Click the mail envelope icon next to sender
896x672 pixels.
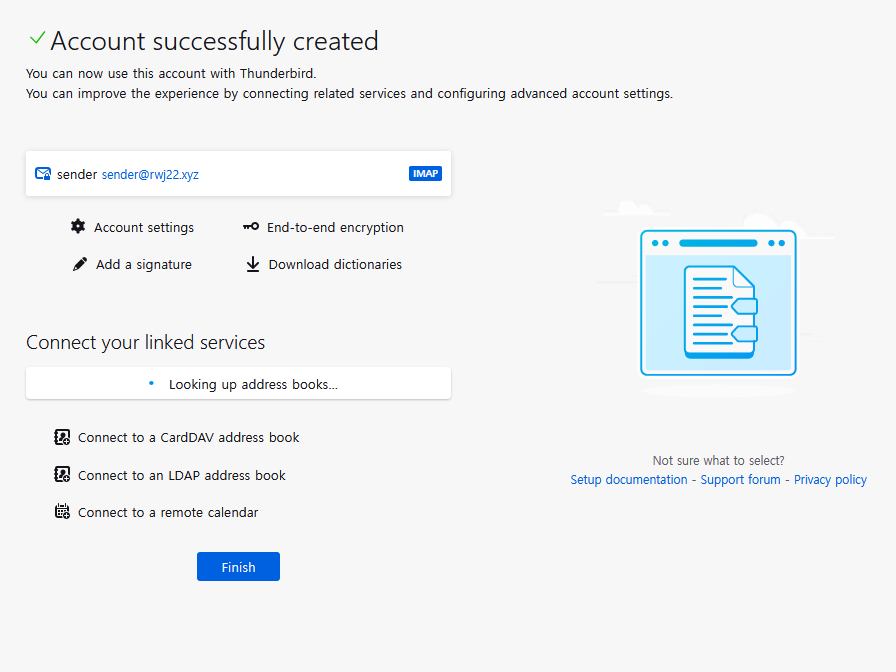(x=43, y=174)
